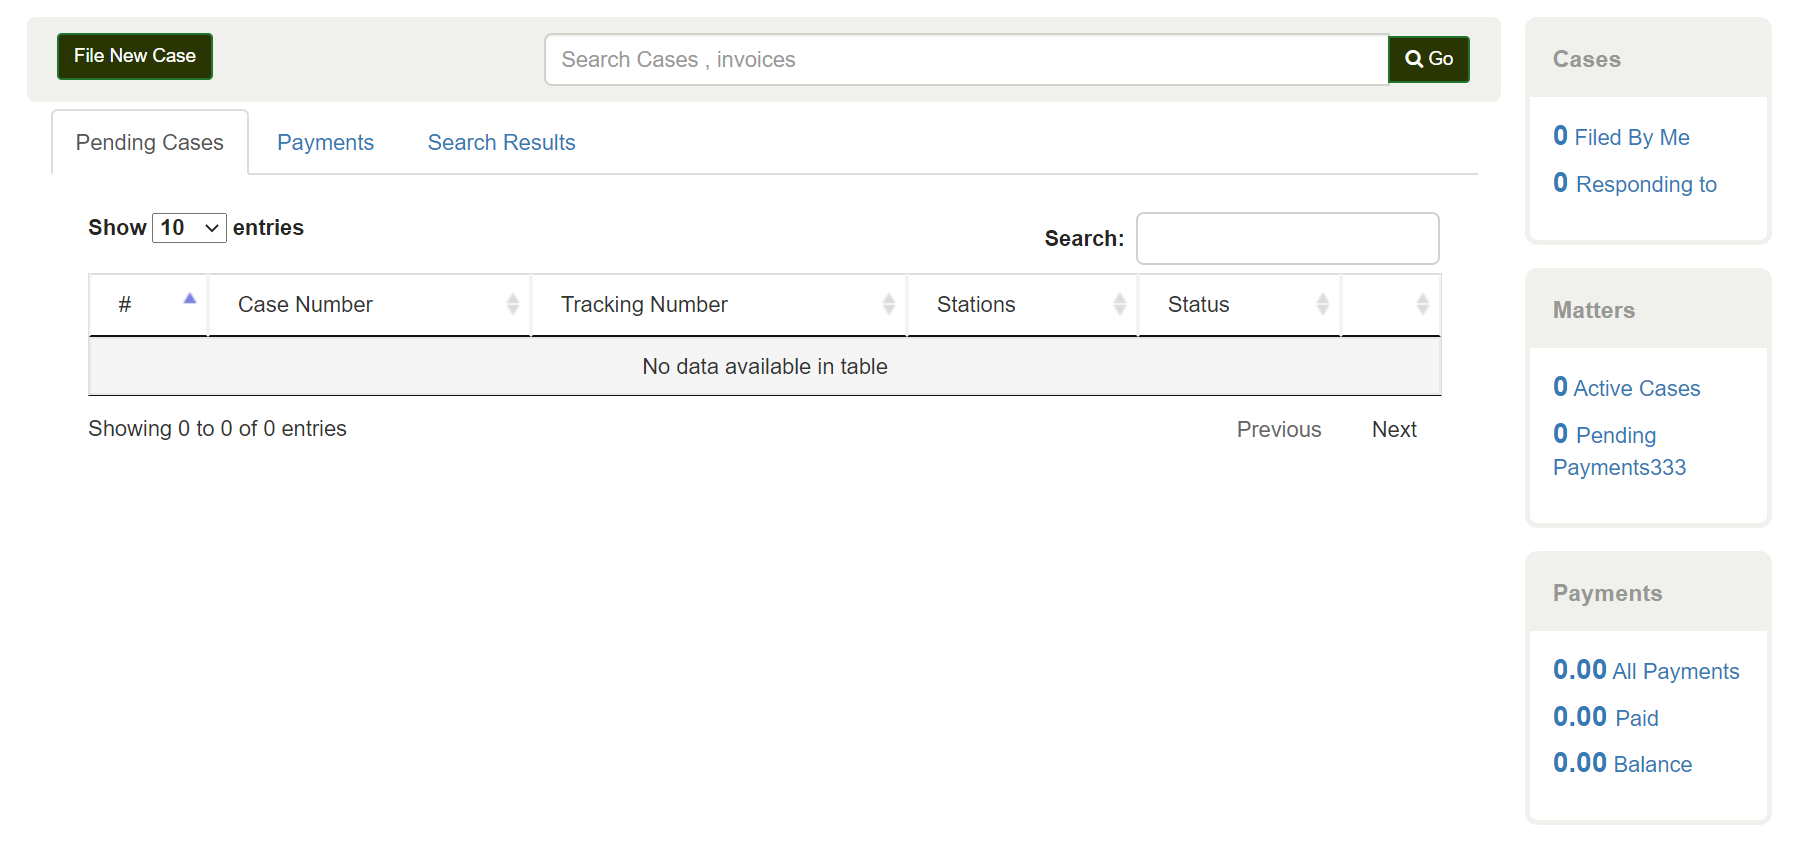Viewport: 1819px width, 866px height.
Task: Click the No data available in table row
Action: pyautogui.click(x=765, y=366)
